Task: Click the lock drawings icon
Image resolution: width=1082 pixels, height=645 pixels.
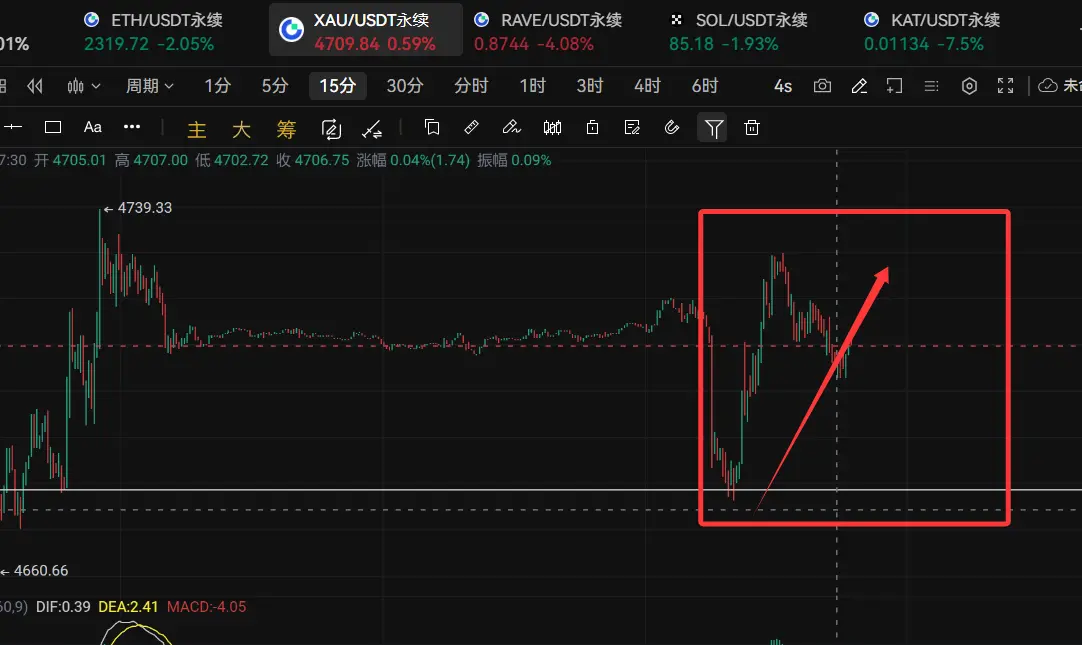Action: (x=592, y=127)
